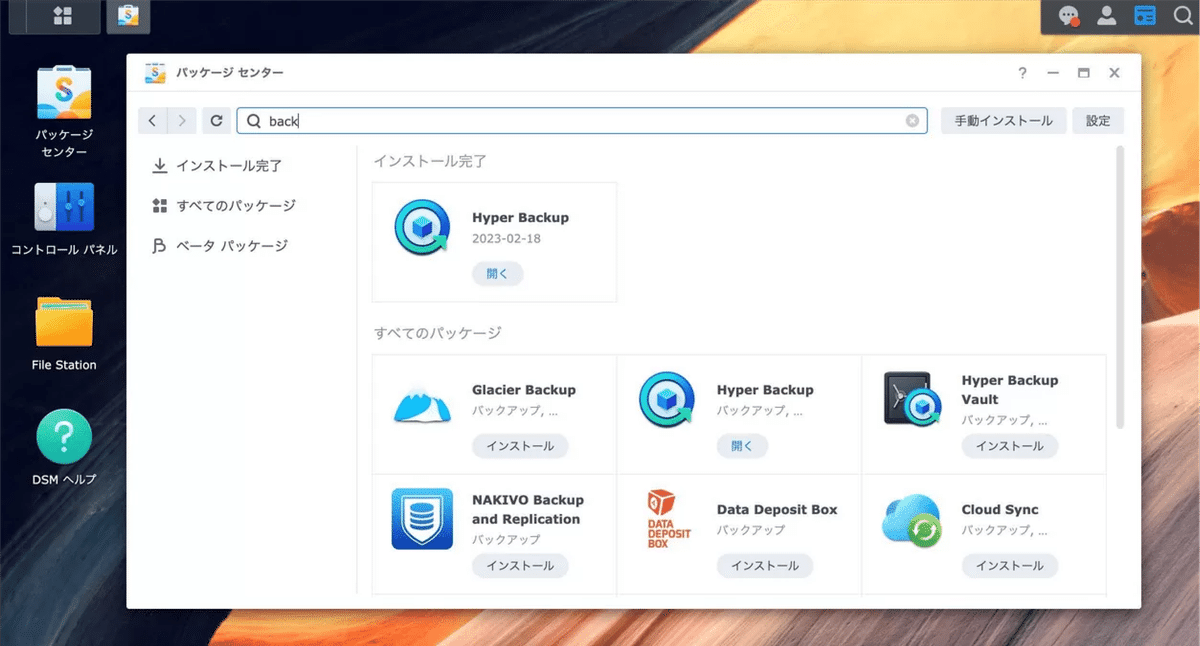Click the 2023-02-18 date text
The height and width of the screenshot is (646, 1200).
pos(505,240)
